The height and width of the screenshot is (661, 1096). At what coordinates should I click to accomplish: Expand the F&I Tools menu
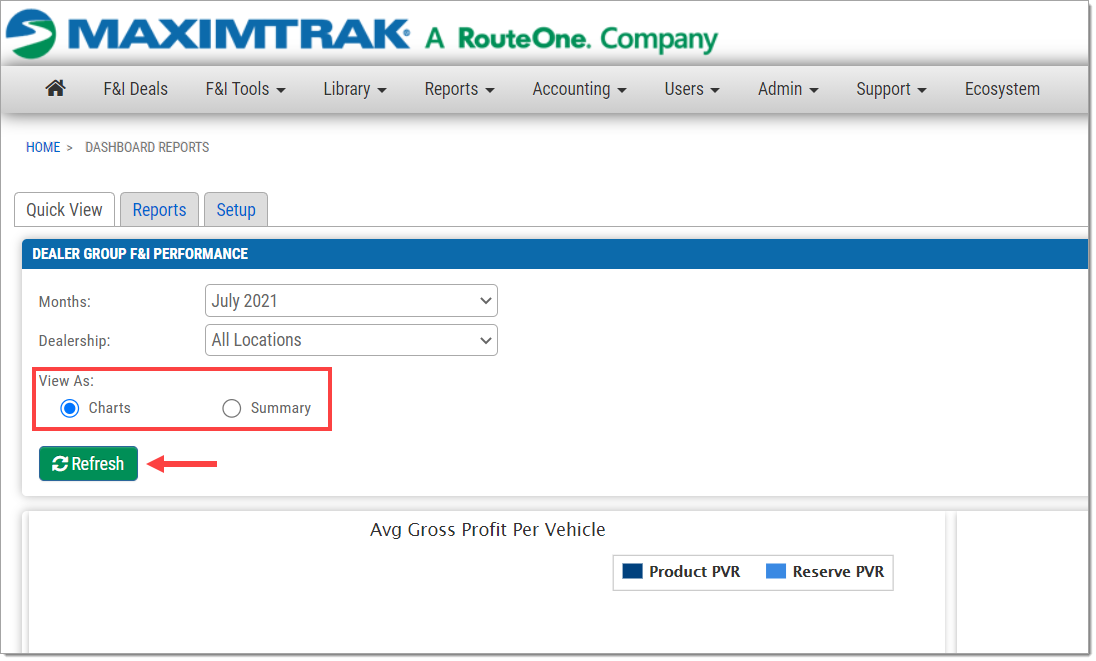tap(245, 89)
